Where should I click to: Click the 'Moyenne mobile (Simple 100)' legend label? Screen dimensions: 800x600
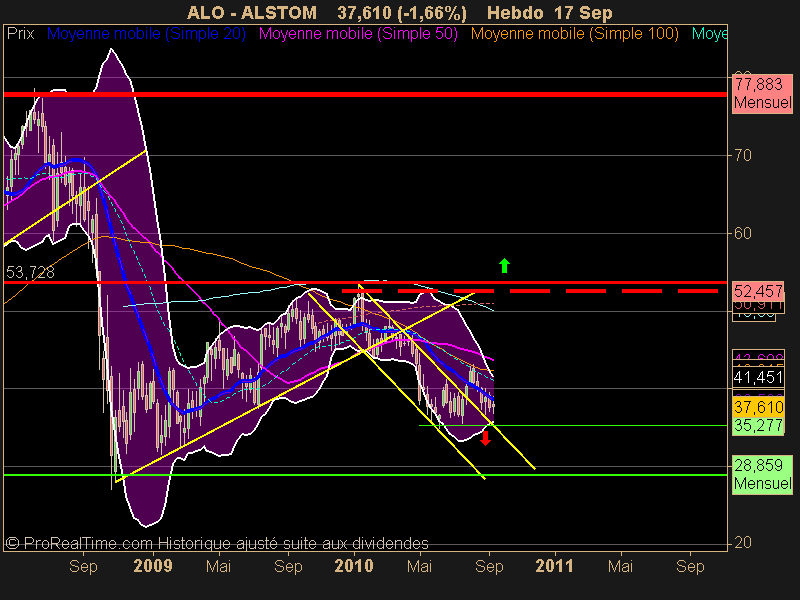[574, 34]
